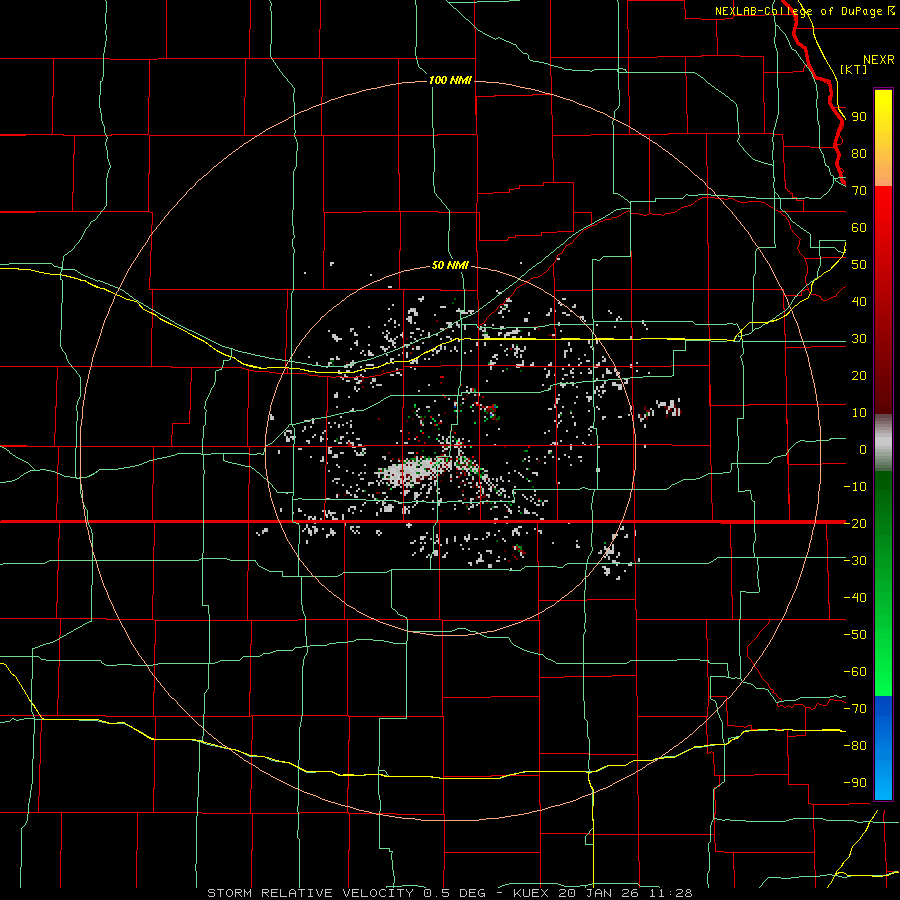900x900 pixels.
Task: Click the 20 value on velocity scale
Action: click(x=859, y=375)
